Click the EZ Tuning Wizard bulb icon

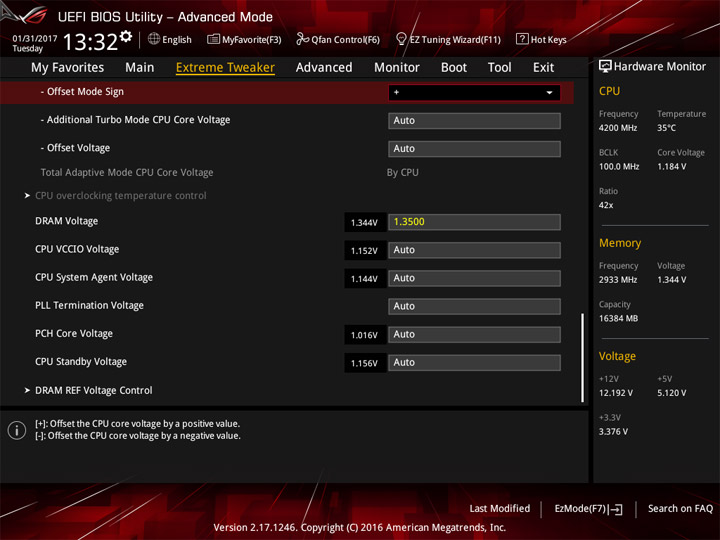tap(401, 39)
